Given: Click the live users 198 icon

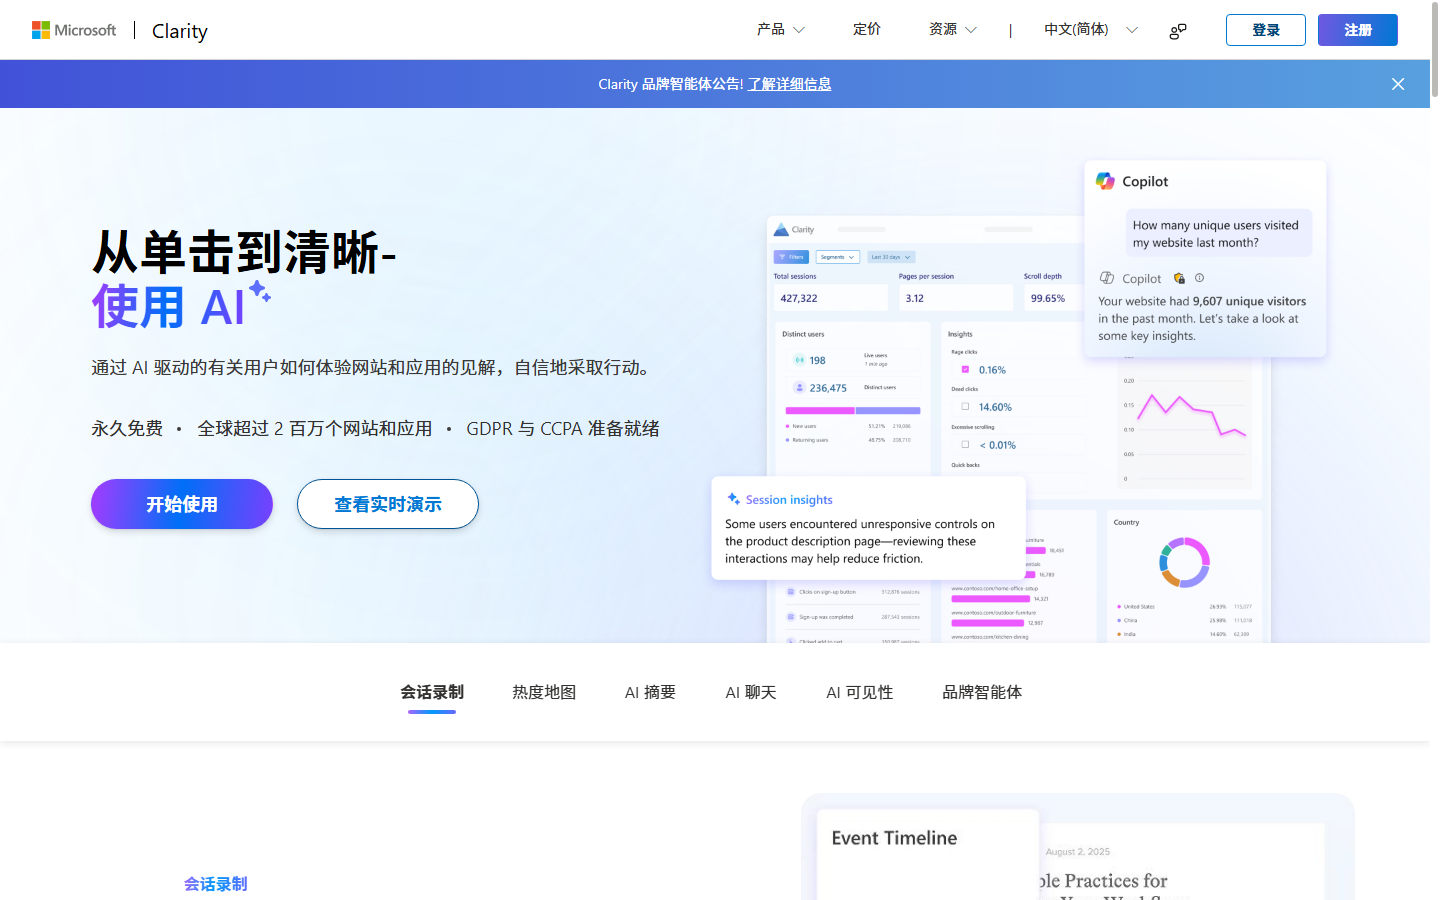Looking at the screenshot, I should tap(799, 360).
